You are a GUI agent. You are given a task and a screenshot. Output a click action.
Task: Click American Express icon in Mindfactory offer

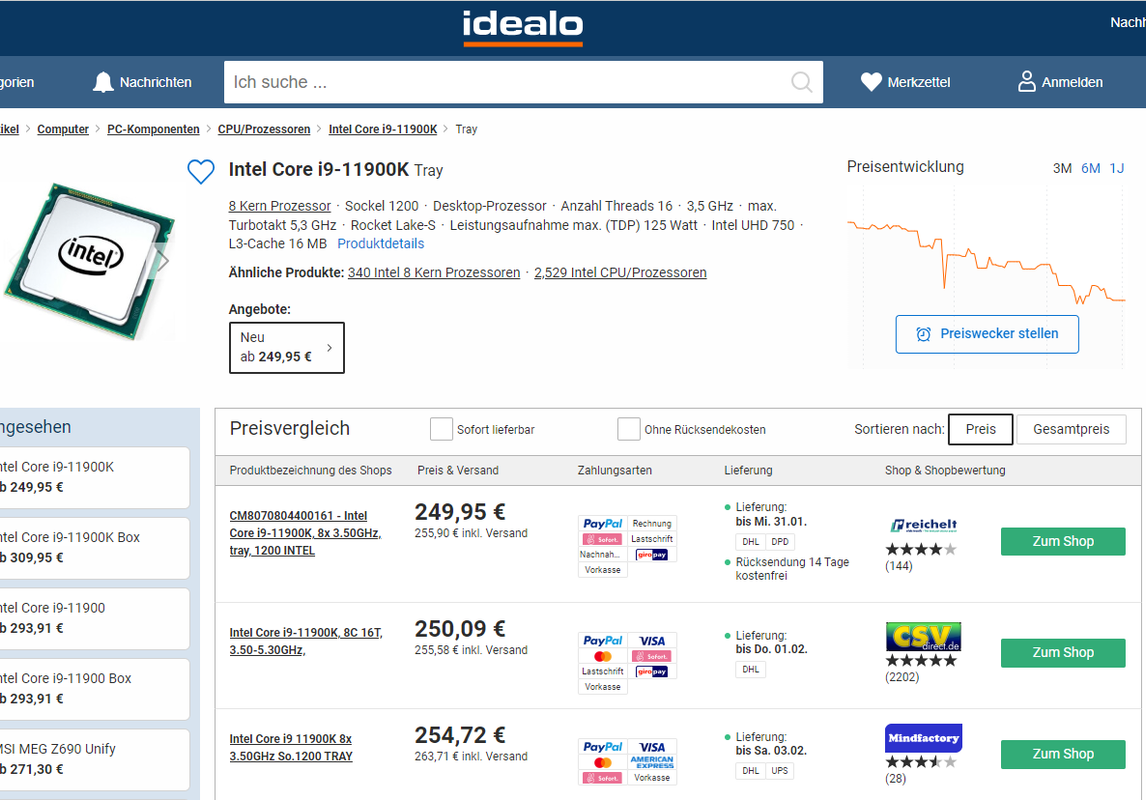tap(652, 762)
